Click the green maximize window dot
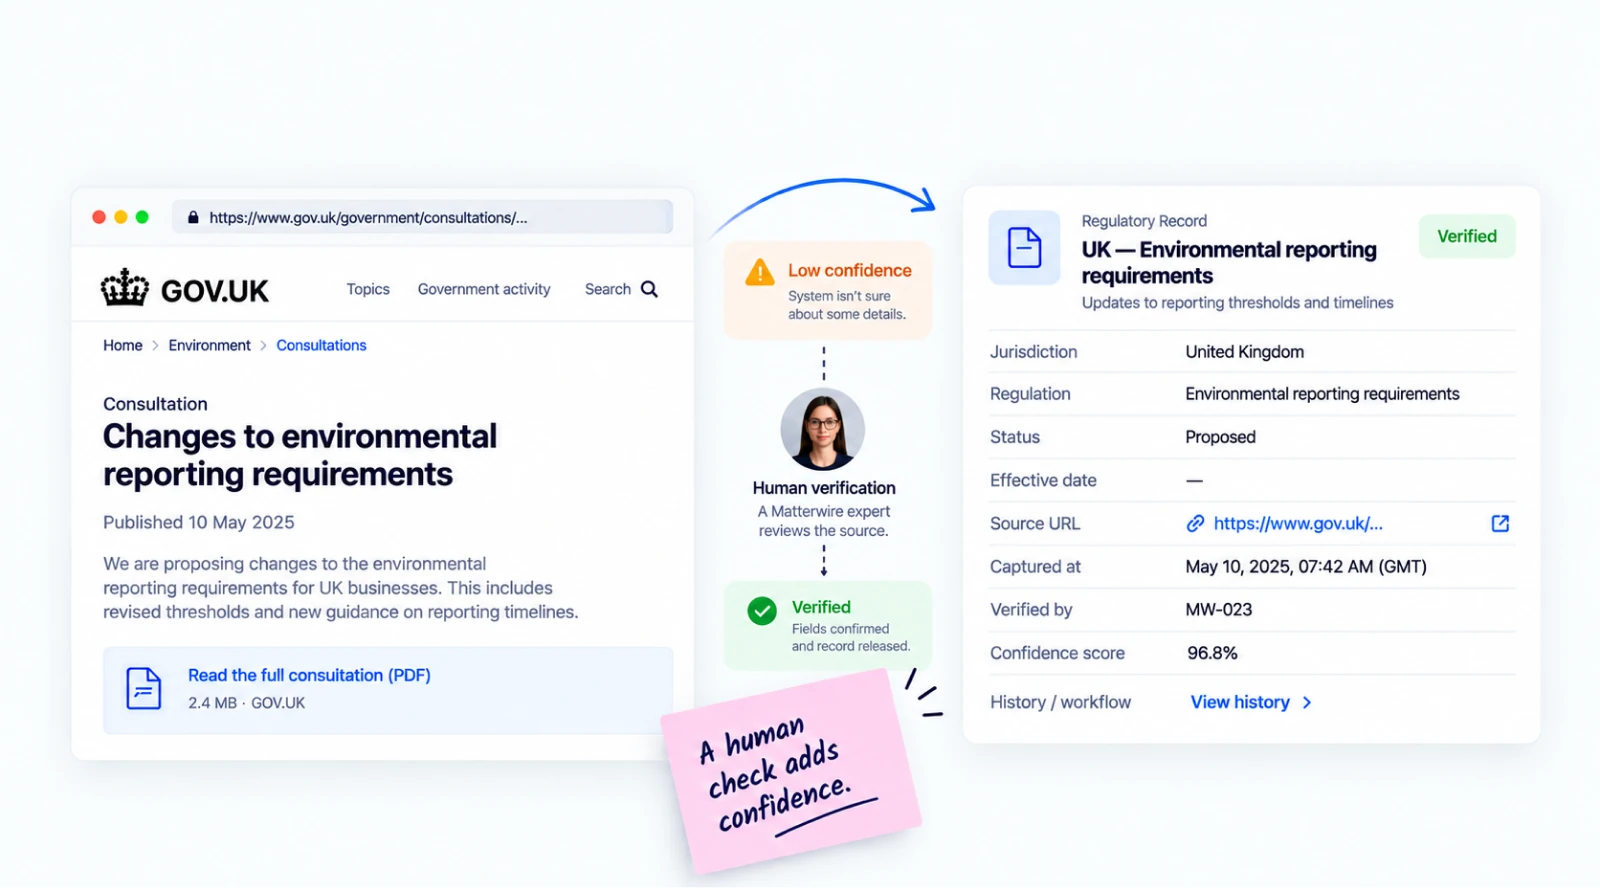1600x888 pixels. pos(142,217)
